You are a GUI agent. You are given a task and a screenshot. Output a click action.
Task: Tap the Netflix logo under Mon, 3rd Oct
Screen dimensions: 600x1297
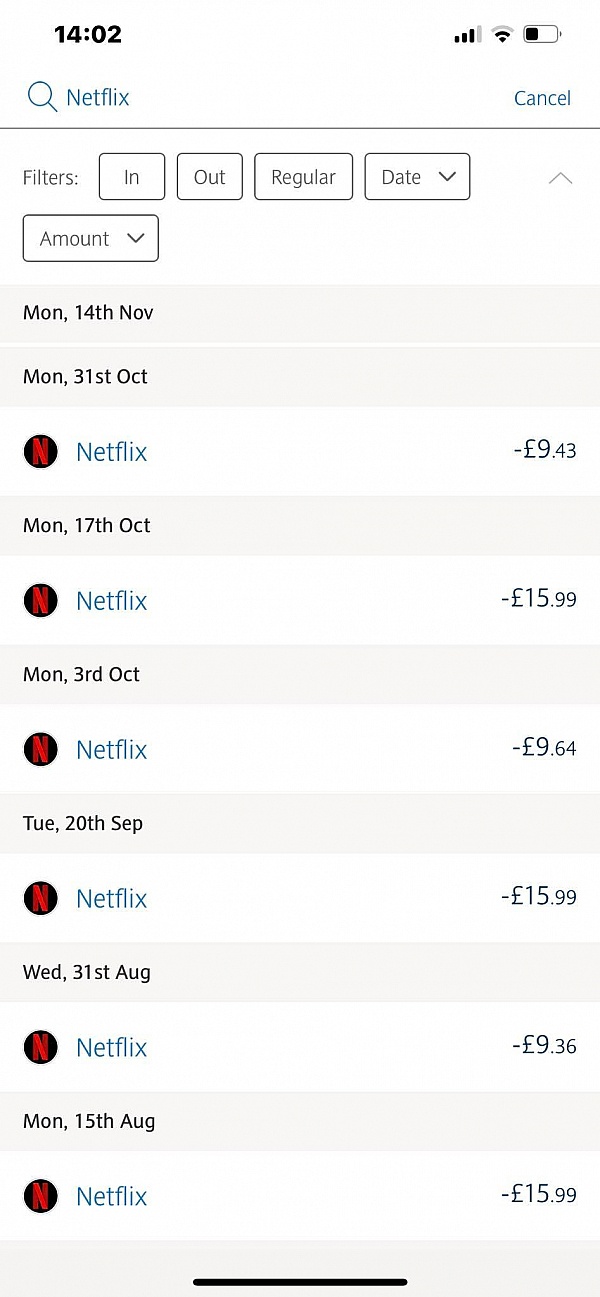coord(41,749)
